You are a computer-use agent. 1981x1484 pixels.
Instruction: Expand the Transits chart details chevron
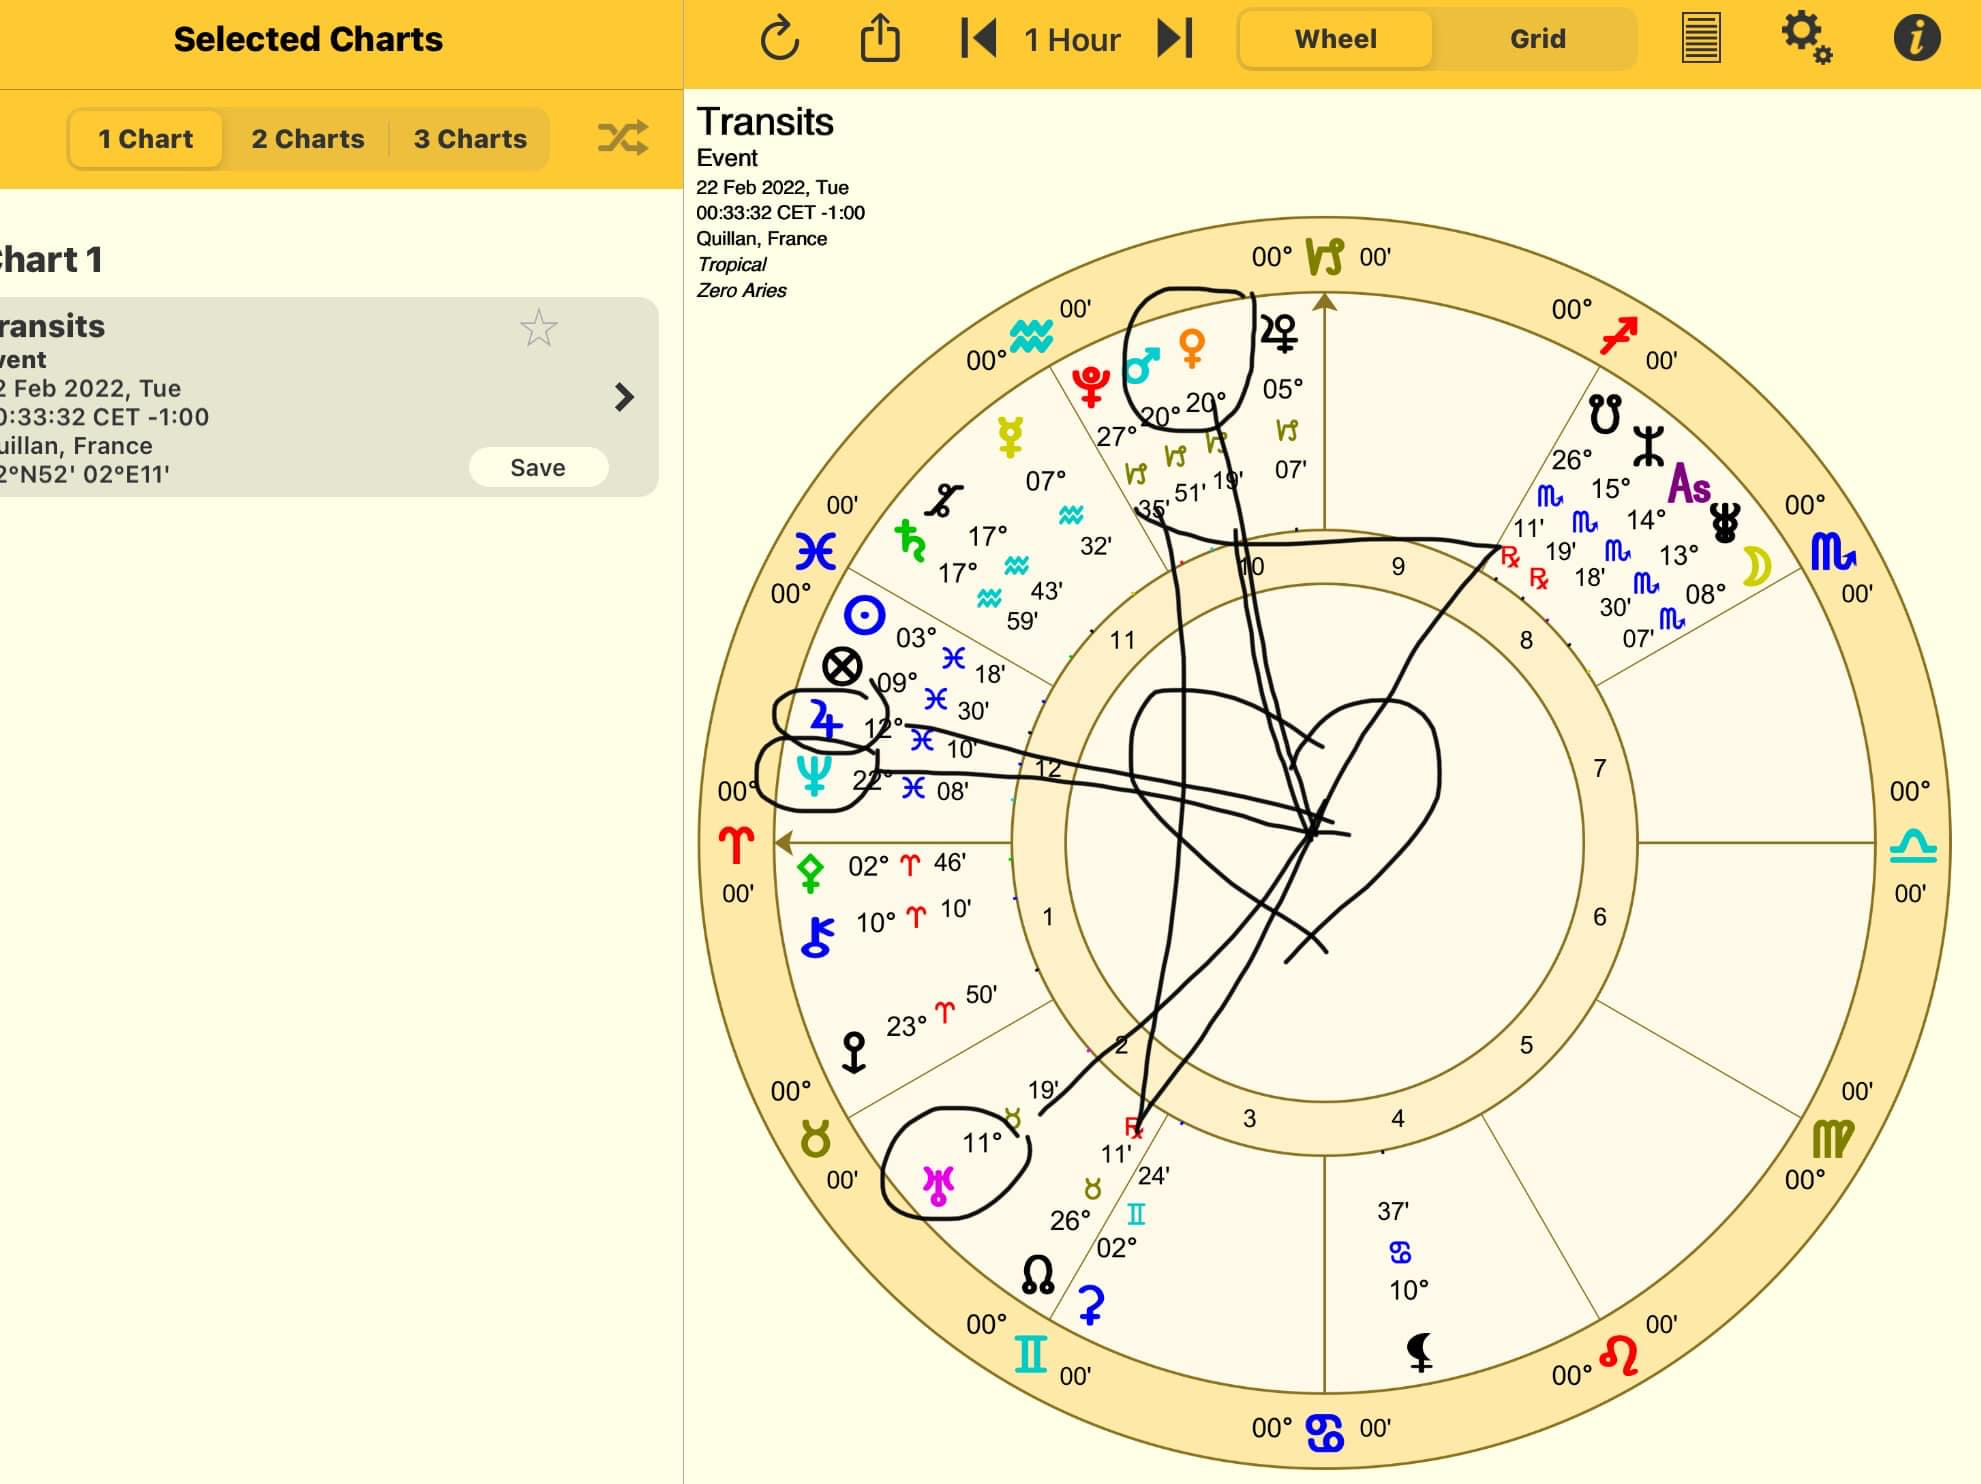point(624,397)
